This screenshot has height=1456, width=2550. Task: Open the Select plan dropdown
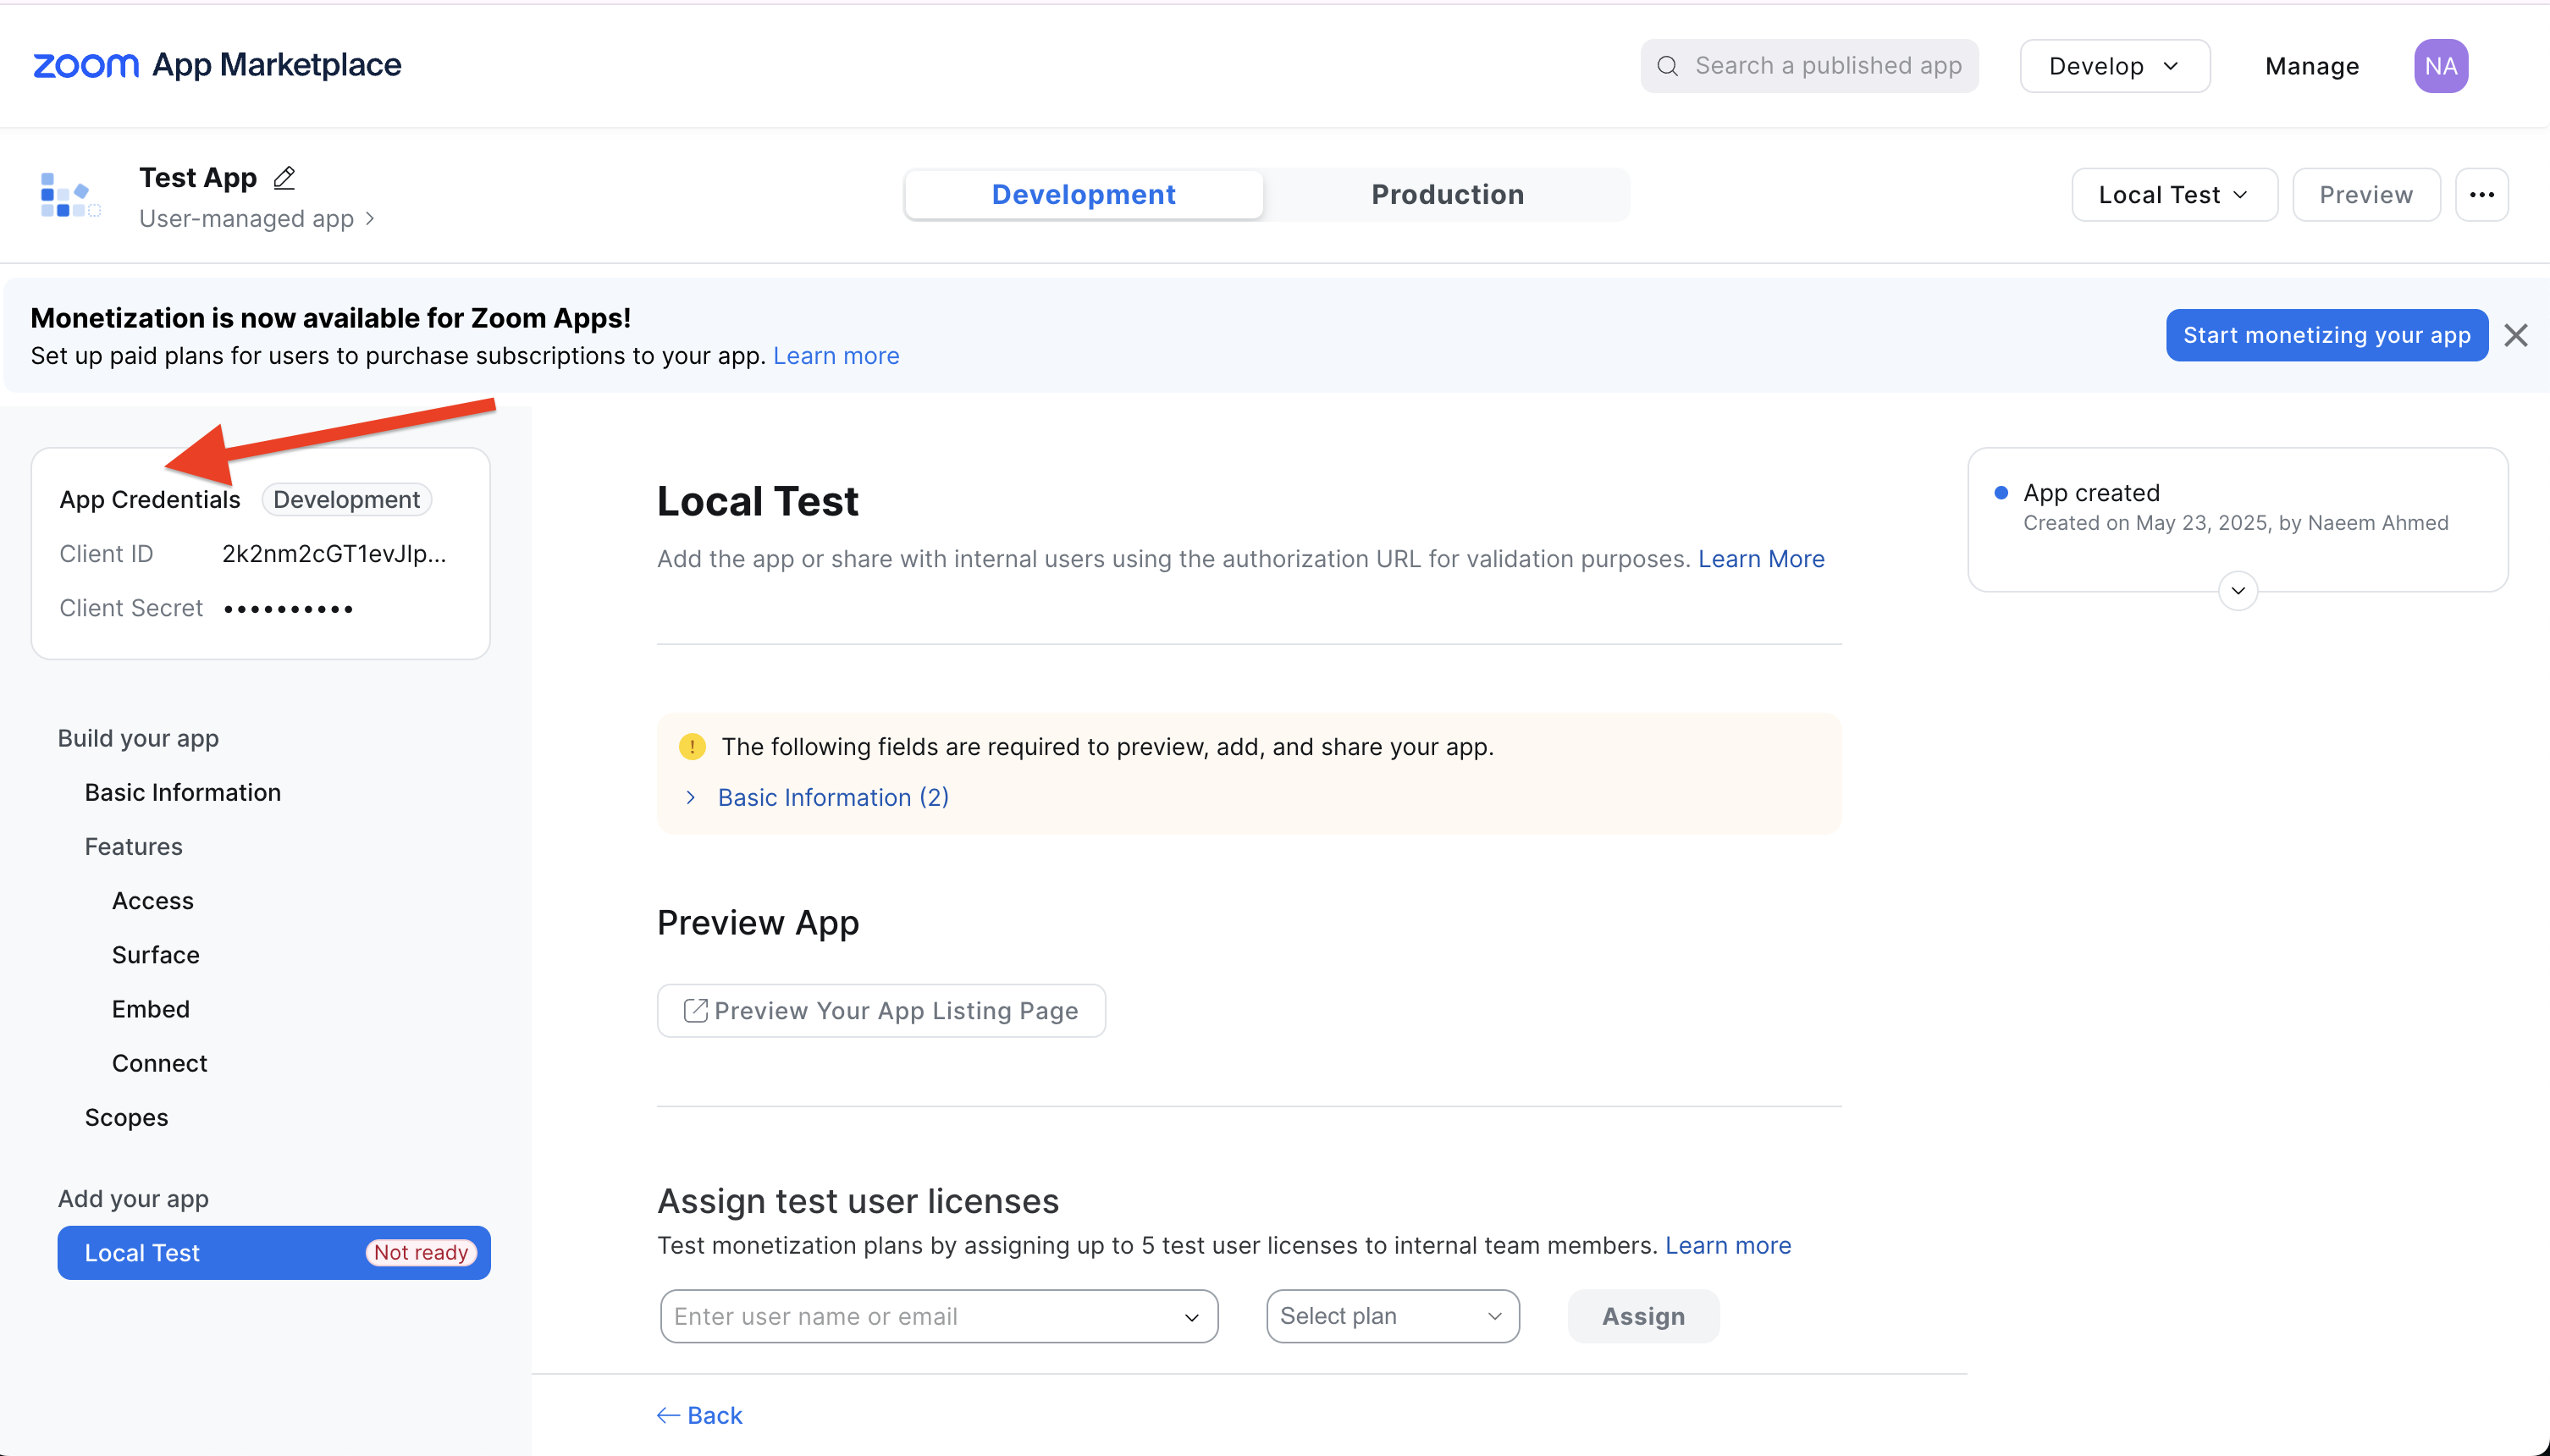1392,1316
